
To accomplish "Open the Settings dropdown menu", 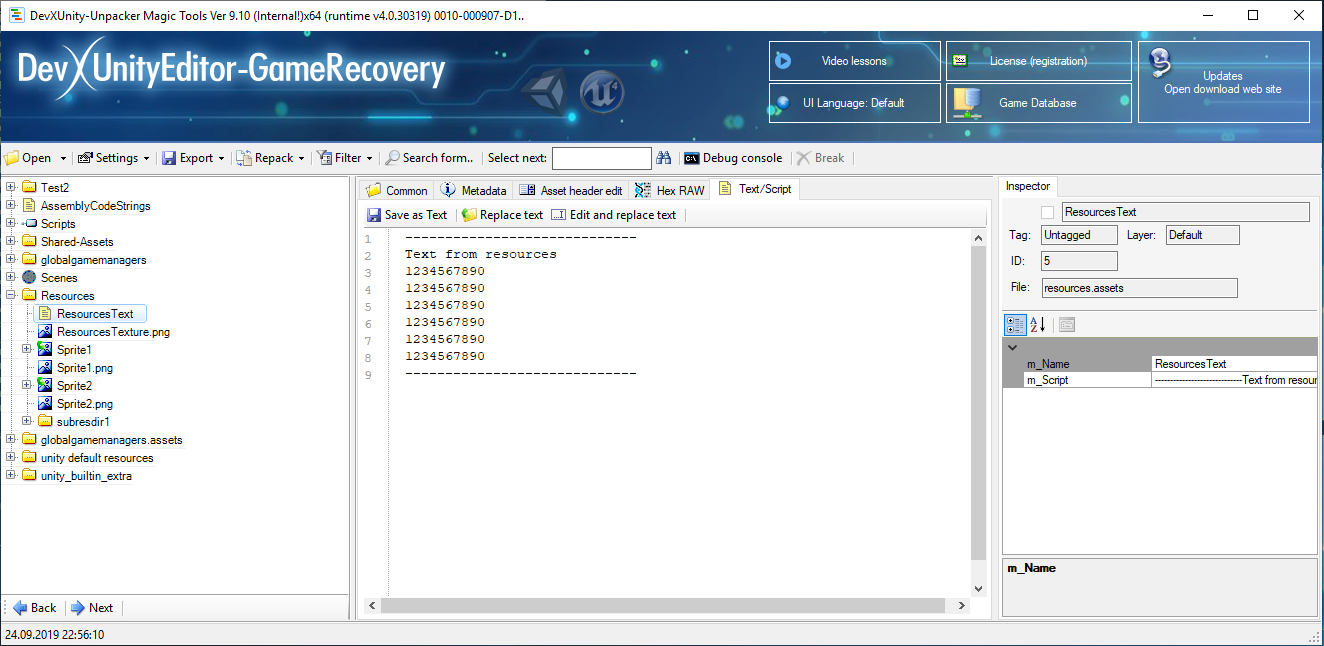I will click(x=114, y=158).
